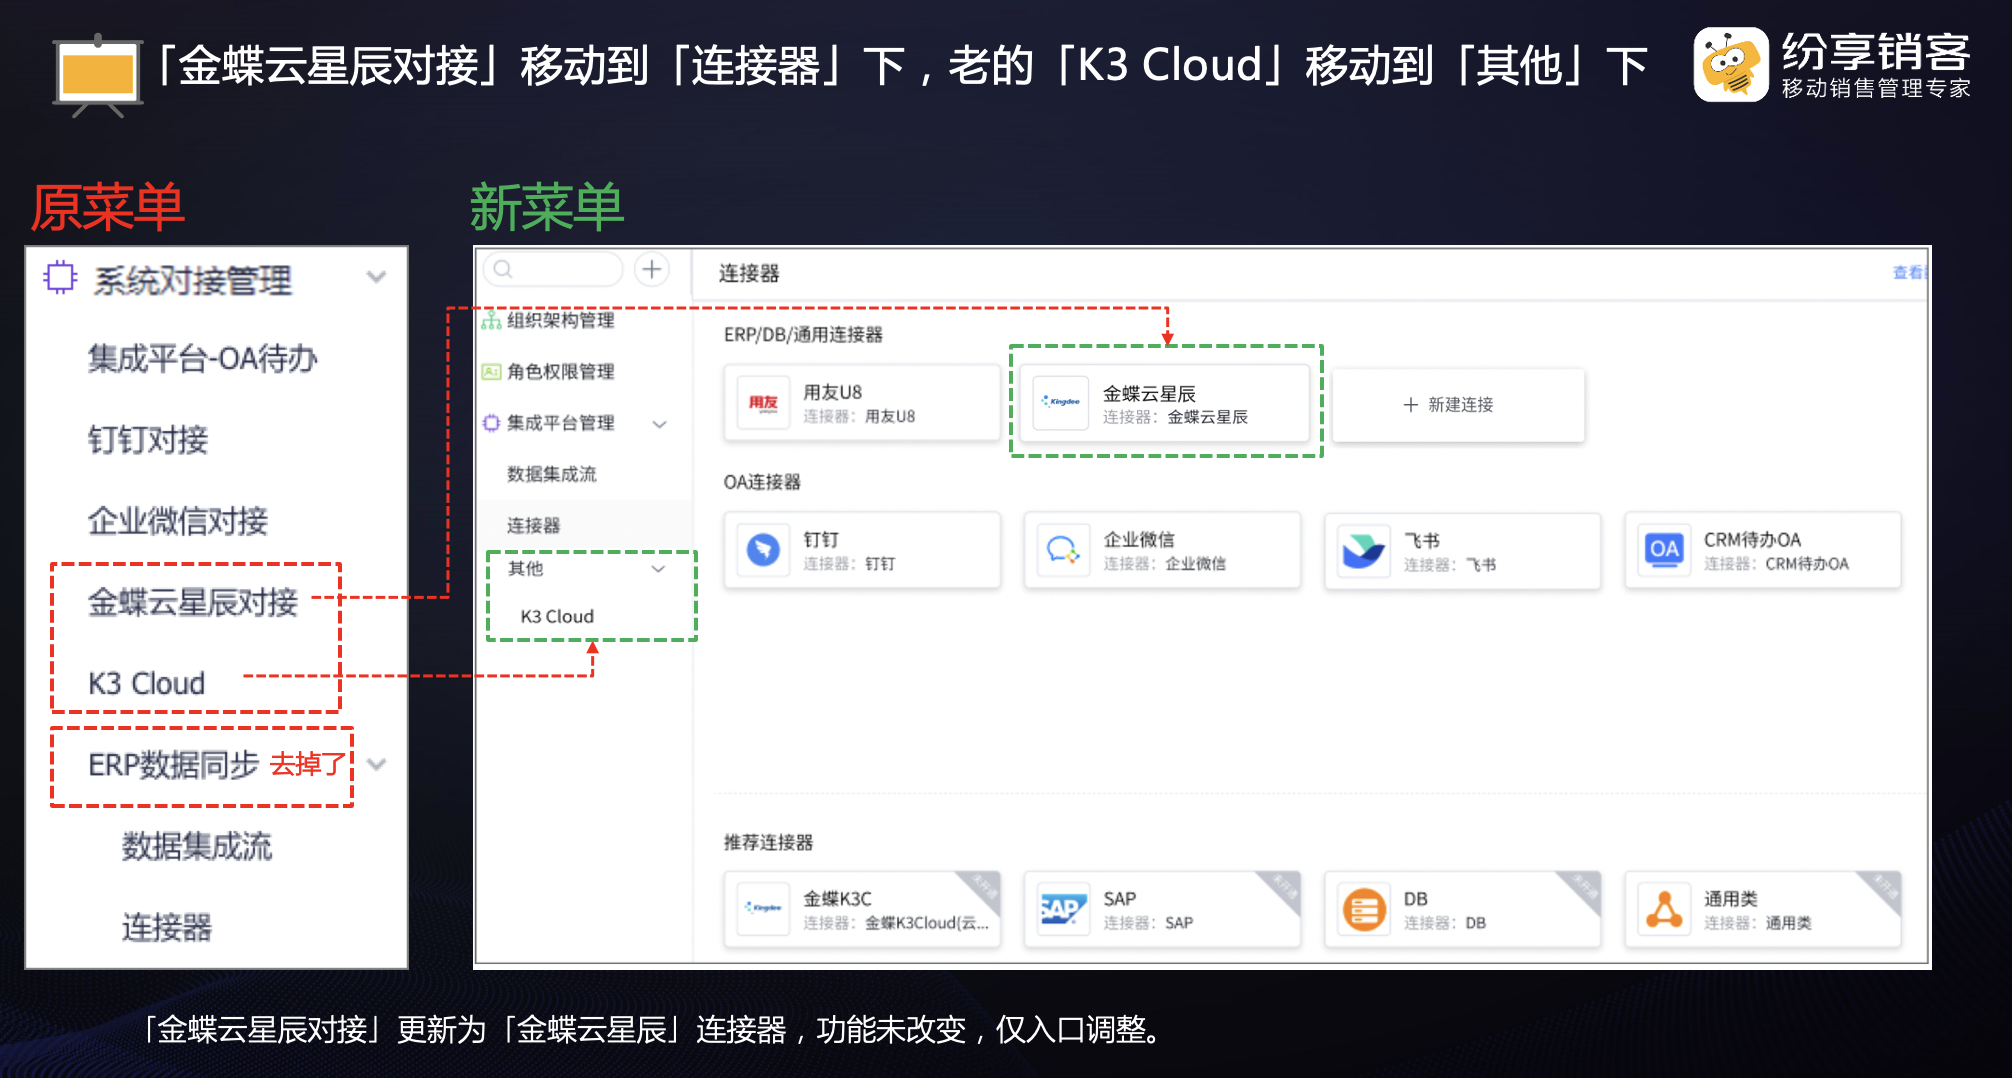Collapse 集成平台管理 chevron in new menu
Screen dimensions: 2012x1078
click(660, 424)
